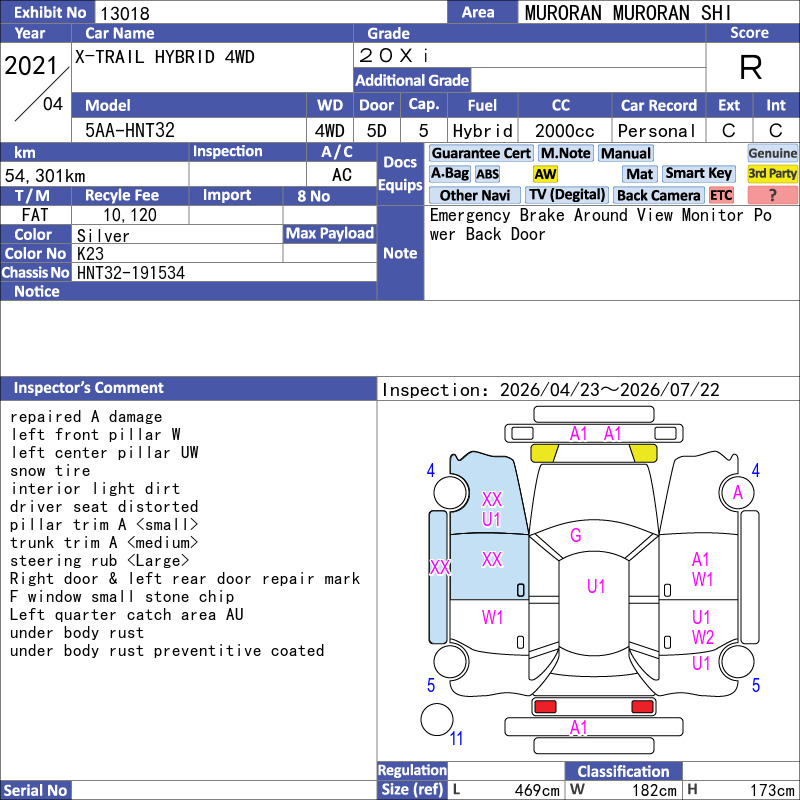Click the yellow AW equipment badge

[x=545, y=174]
